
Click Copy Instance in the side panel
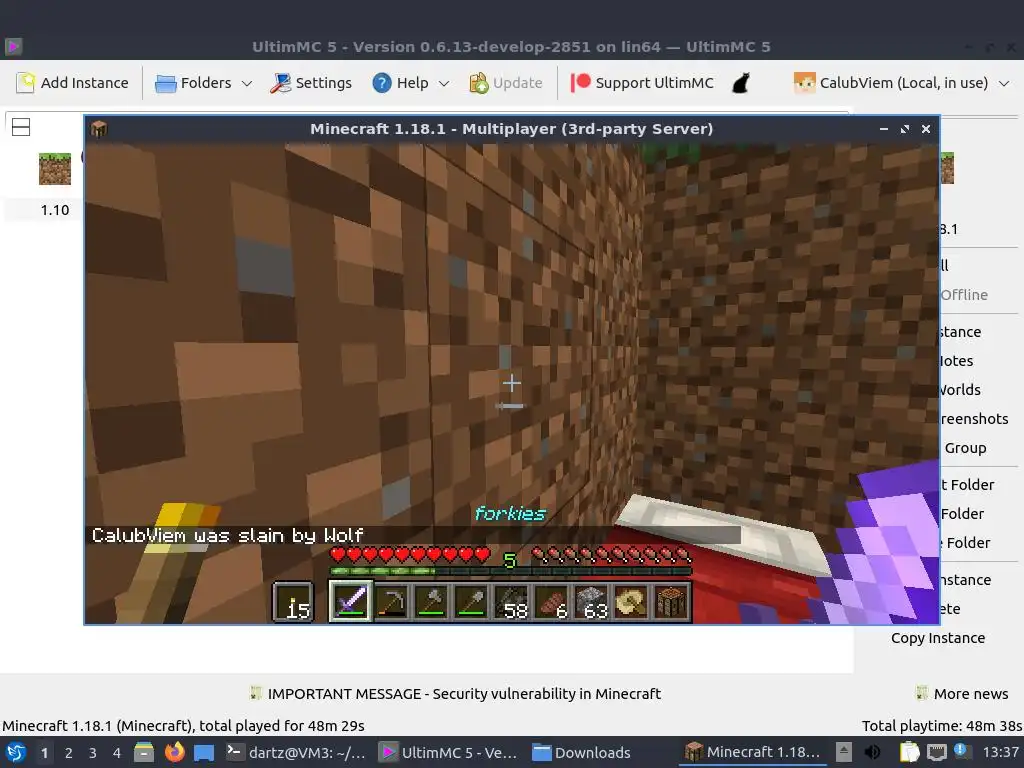coord(938,638)
